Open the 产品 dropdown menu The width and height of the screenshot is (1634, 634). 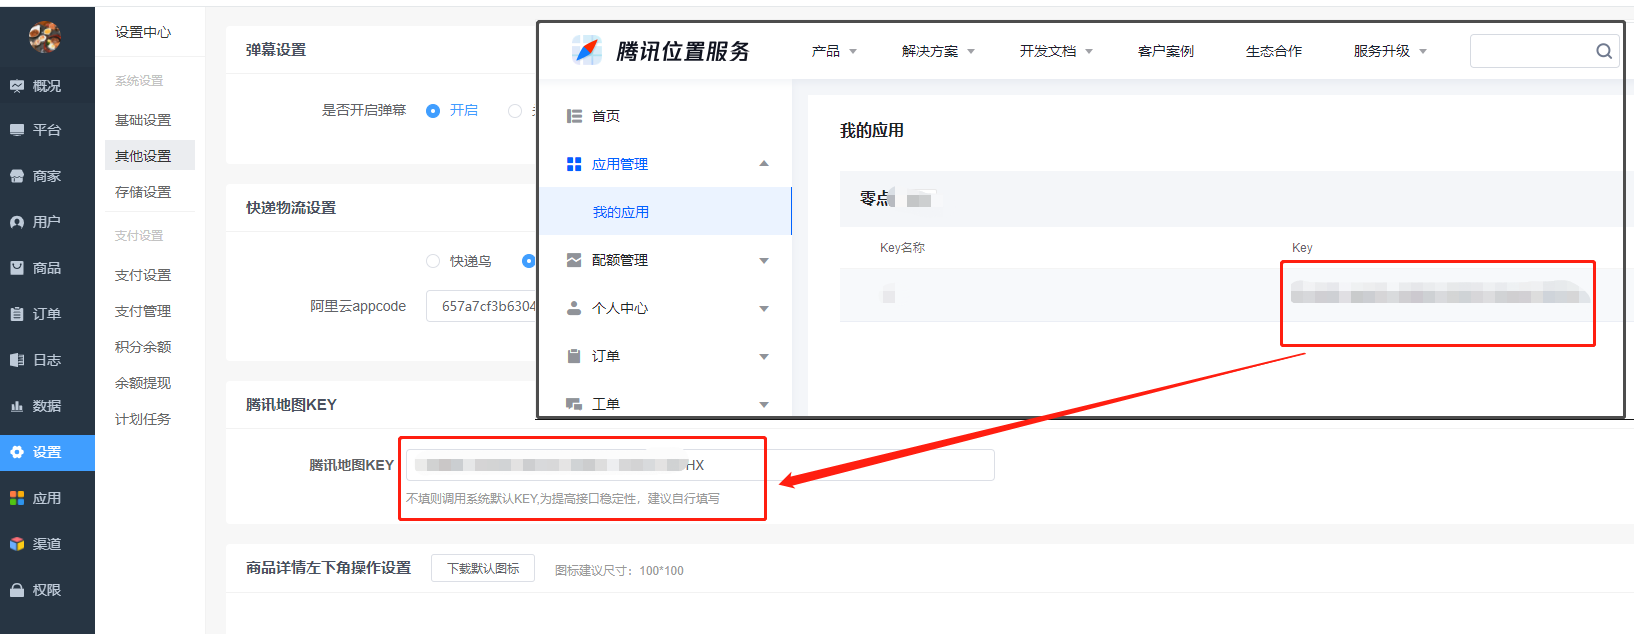(834, 51)
